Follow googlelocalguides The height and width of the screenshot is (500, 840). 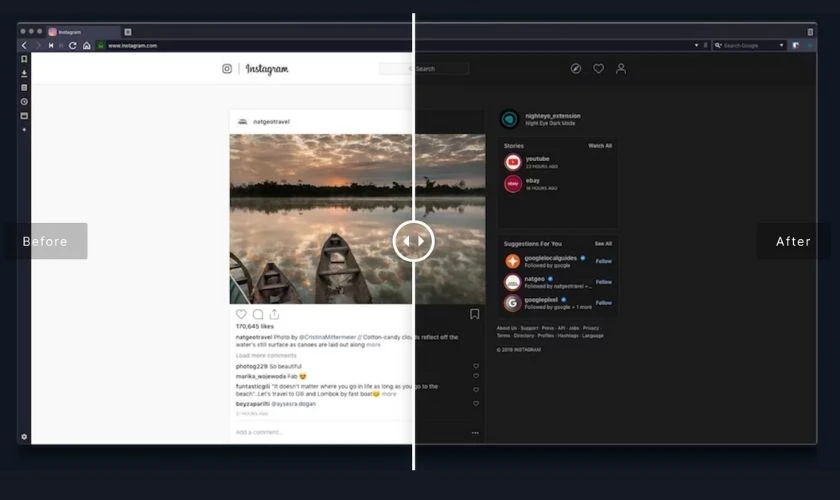603,262
